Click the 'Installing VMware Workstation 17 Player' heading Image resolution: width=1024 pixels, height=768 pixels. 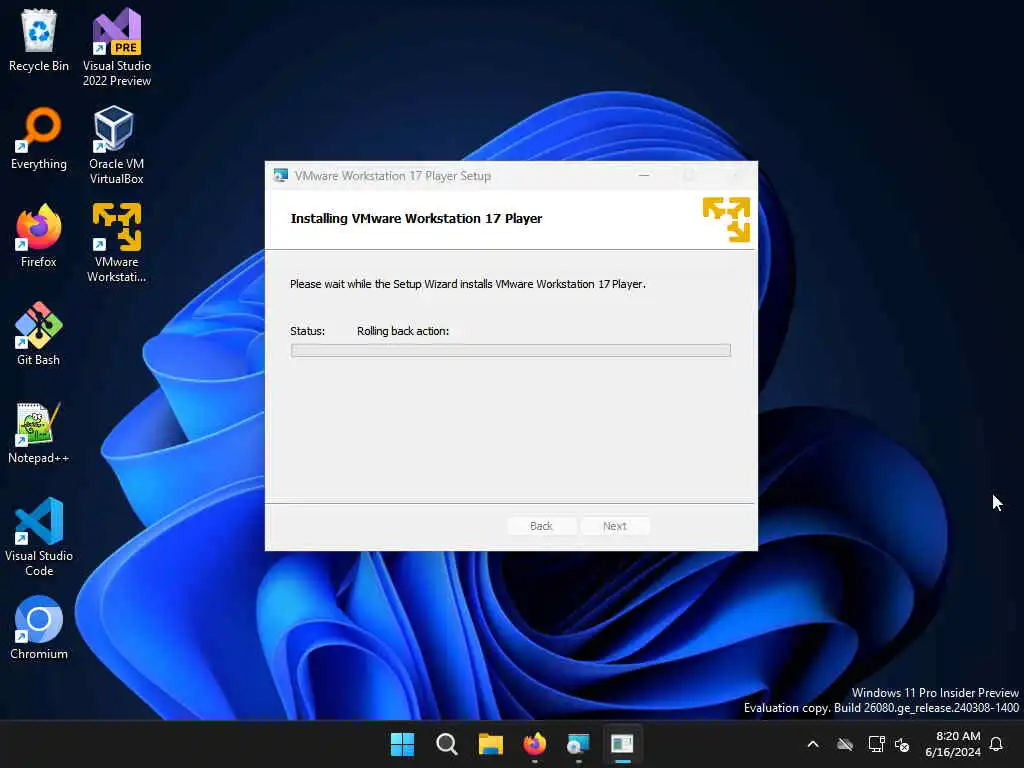tap(416, 218)
